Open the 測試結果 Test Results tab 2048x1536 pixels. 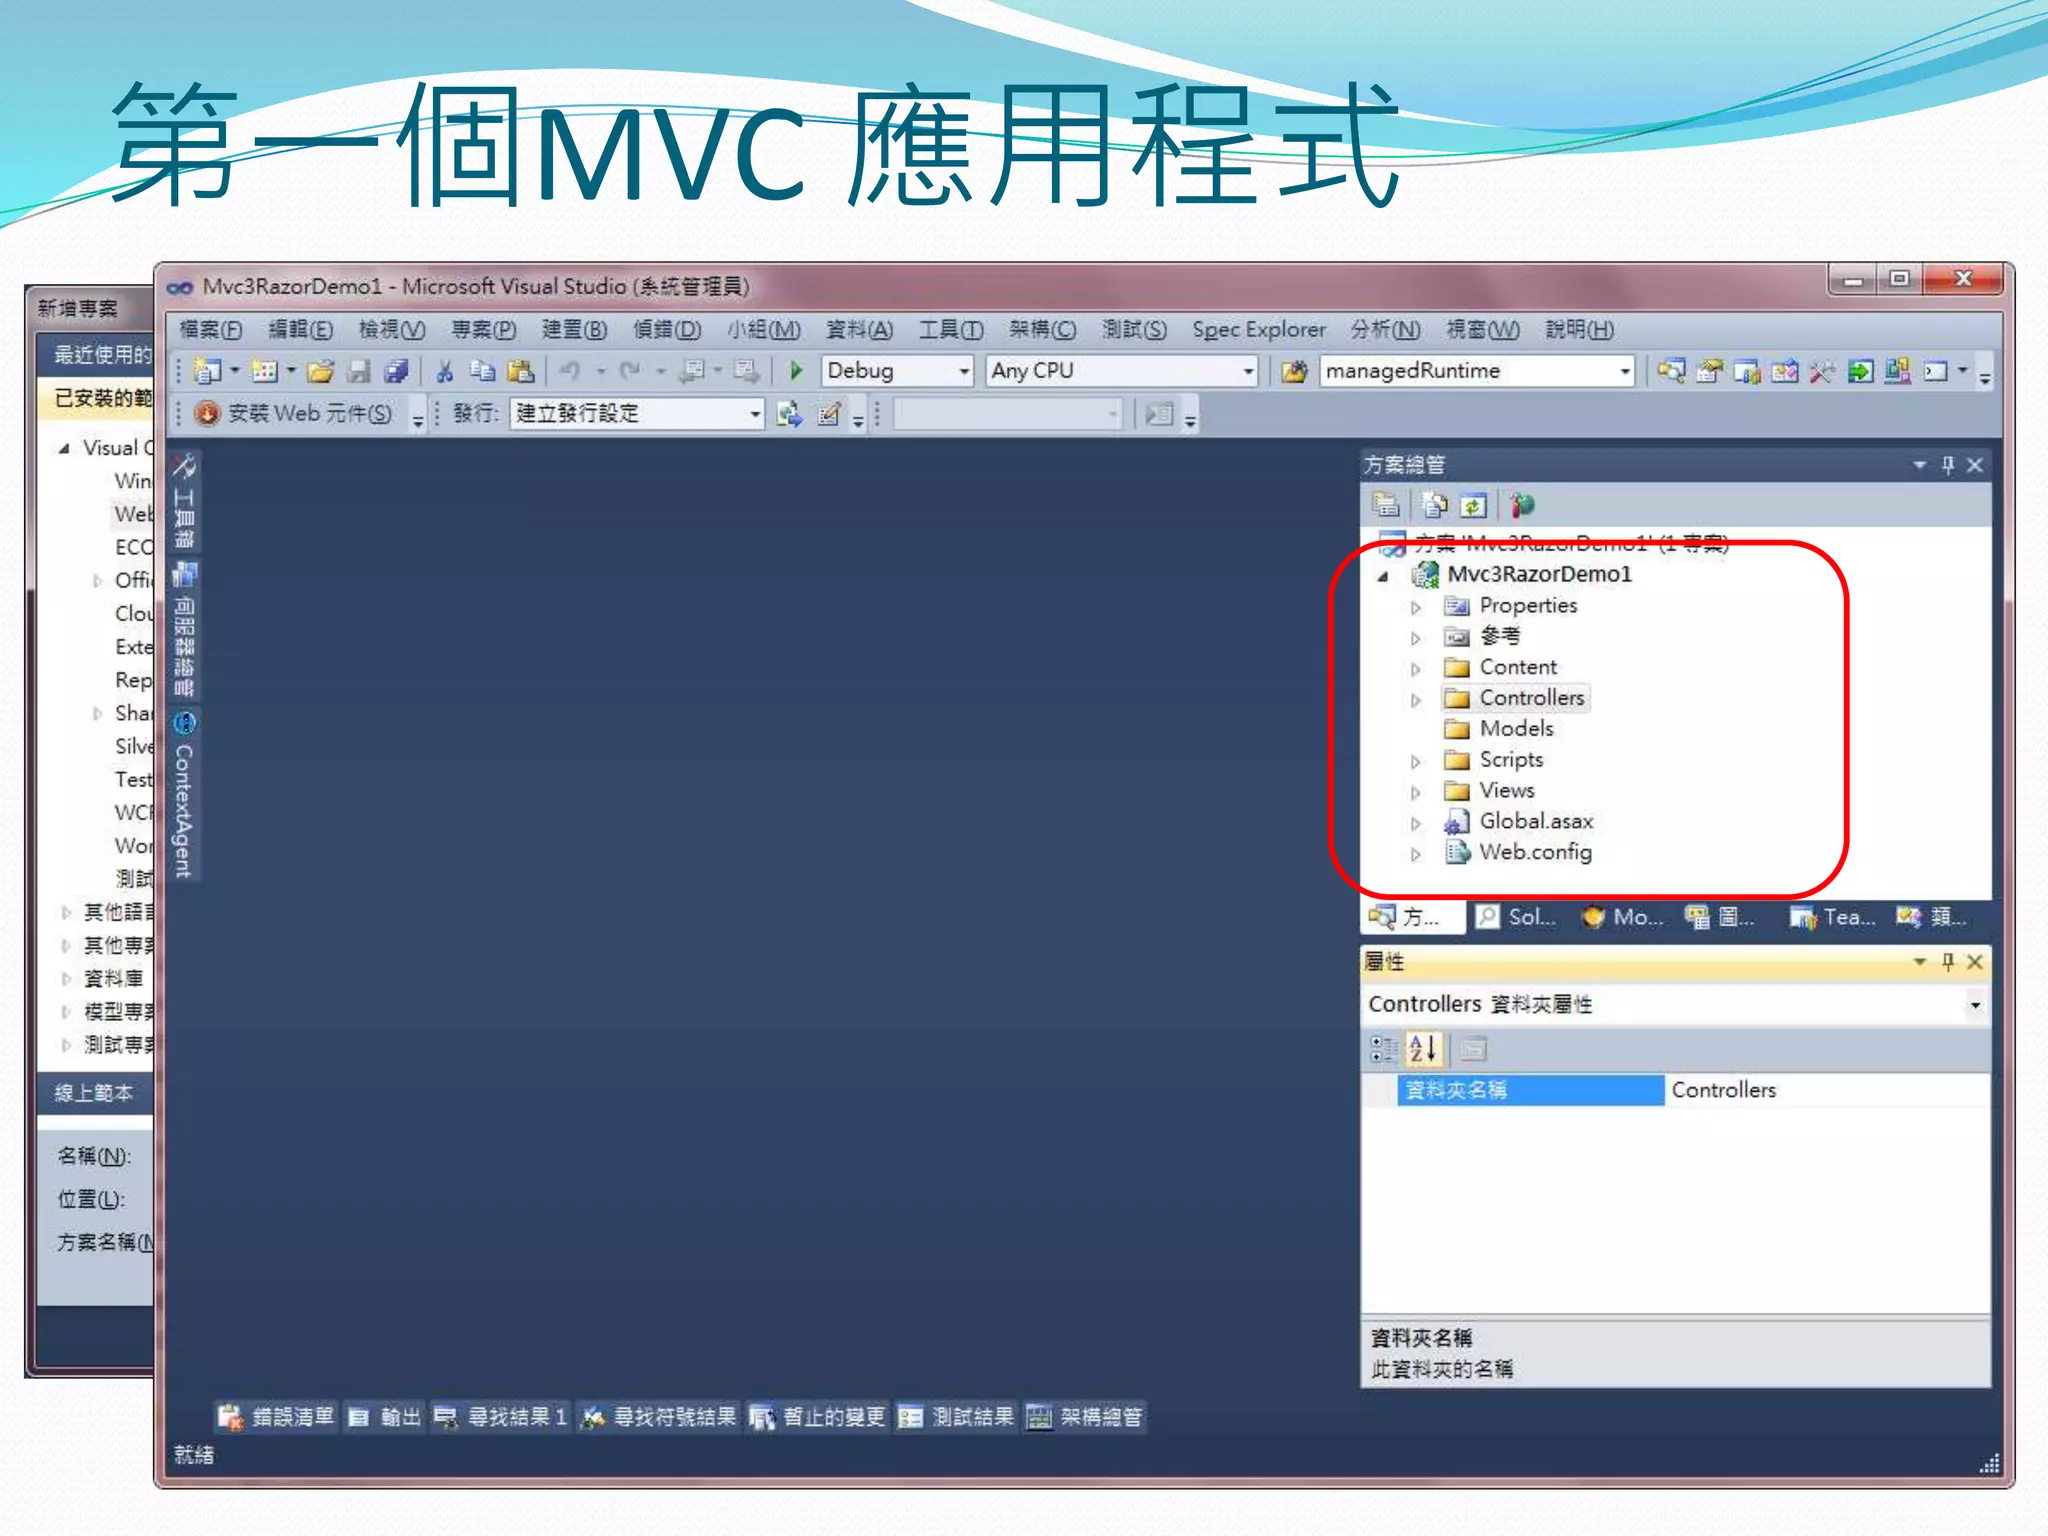956,1417
